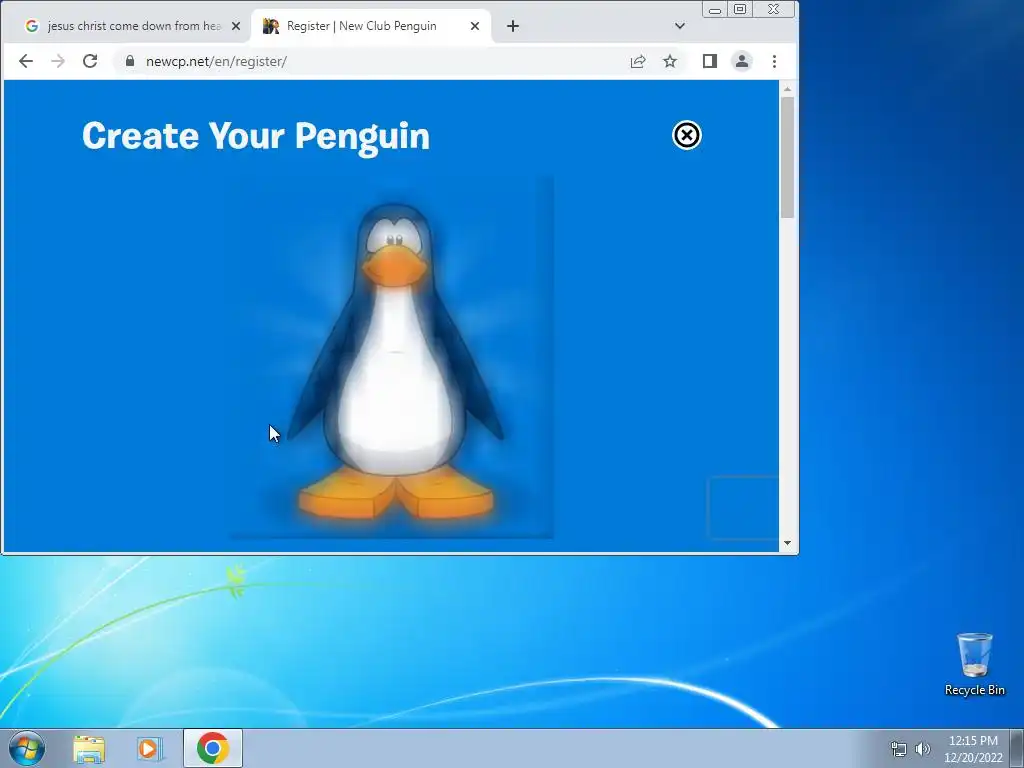Click the address bar URL newcp.net/en/register/
Screen dimensions: 1024x768
[x=216, y=61]
